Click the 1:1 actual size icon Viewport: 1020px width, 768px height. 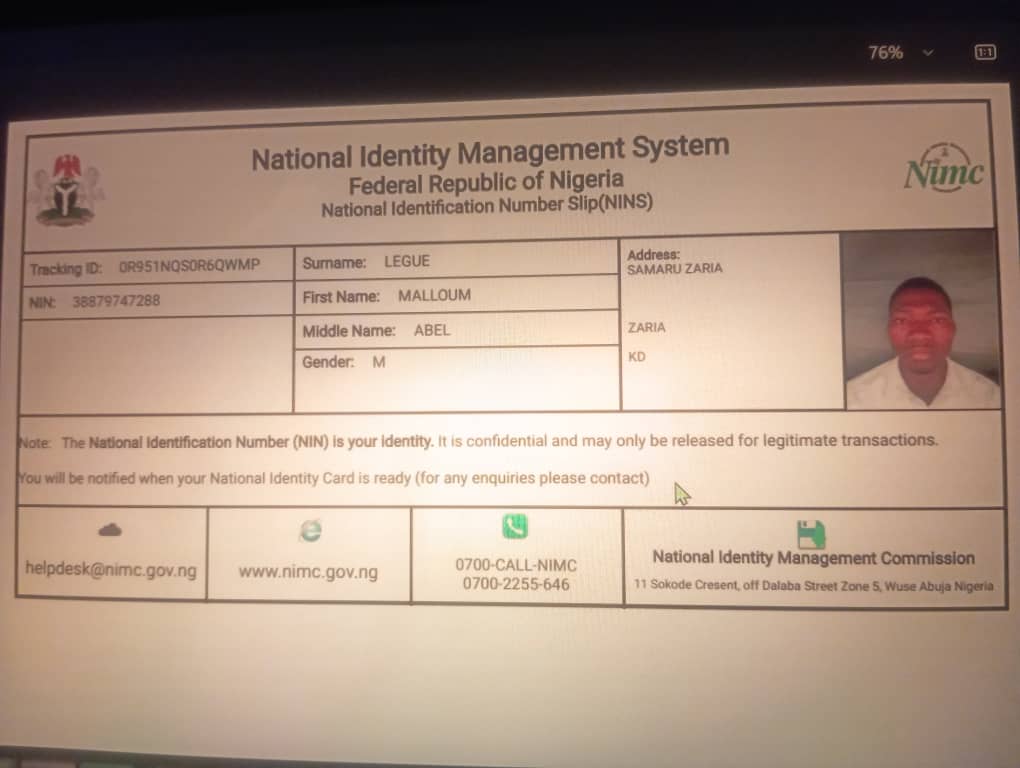[984, 52]
